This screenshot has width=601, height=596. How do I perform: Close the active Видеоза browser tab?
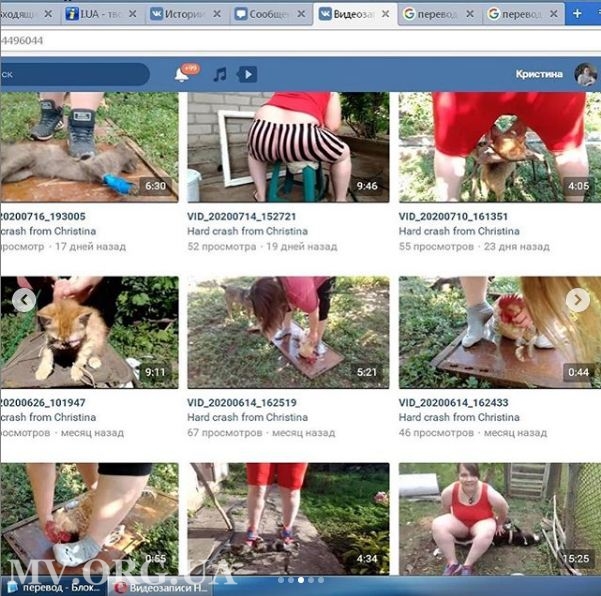(385, 14)
